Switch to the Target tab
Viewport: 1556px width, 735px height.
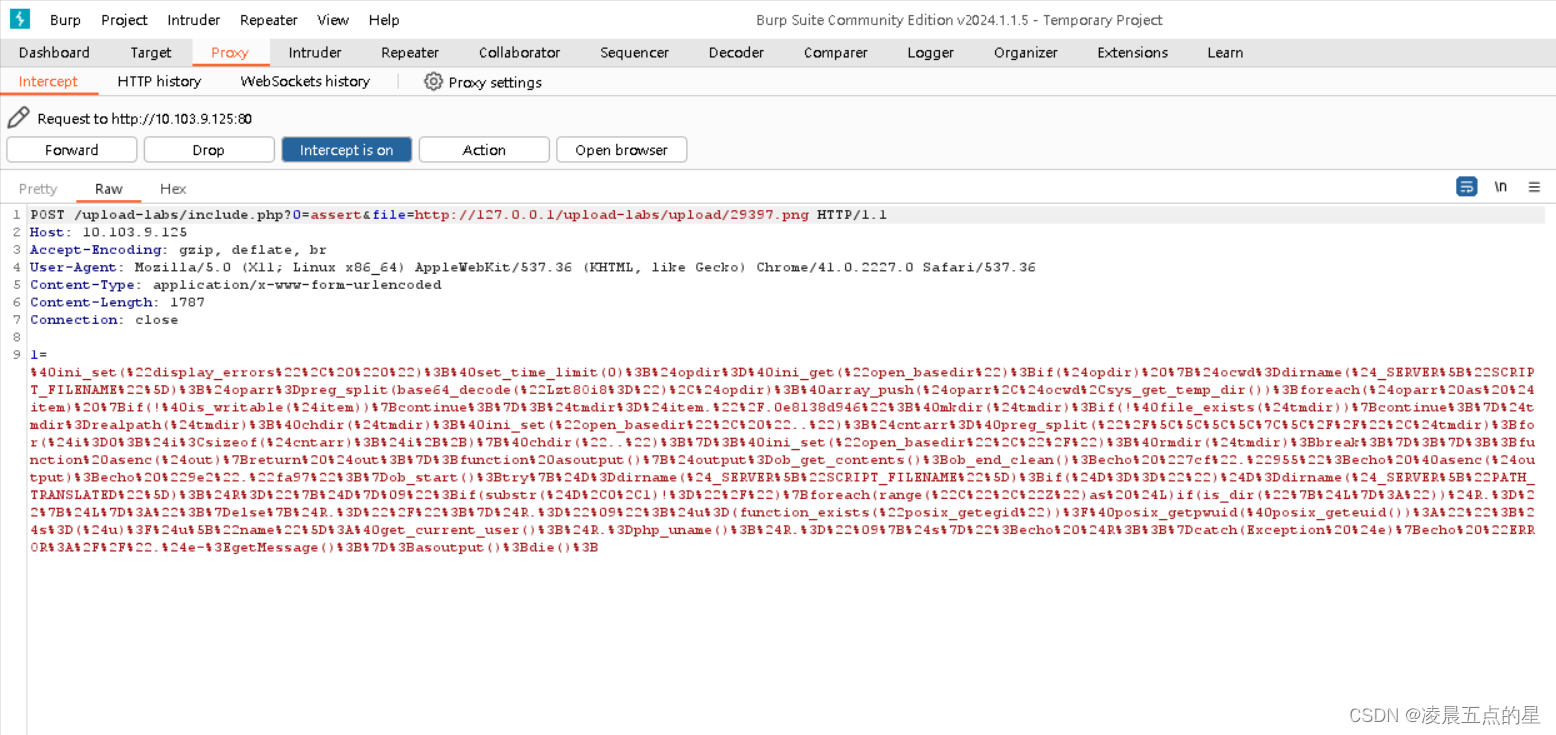151,53
